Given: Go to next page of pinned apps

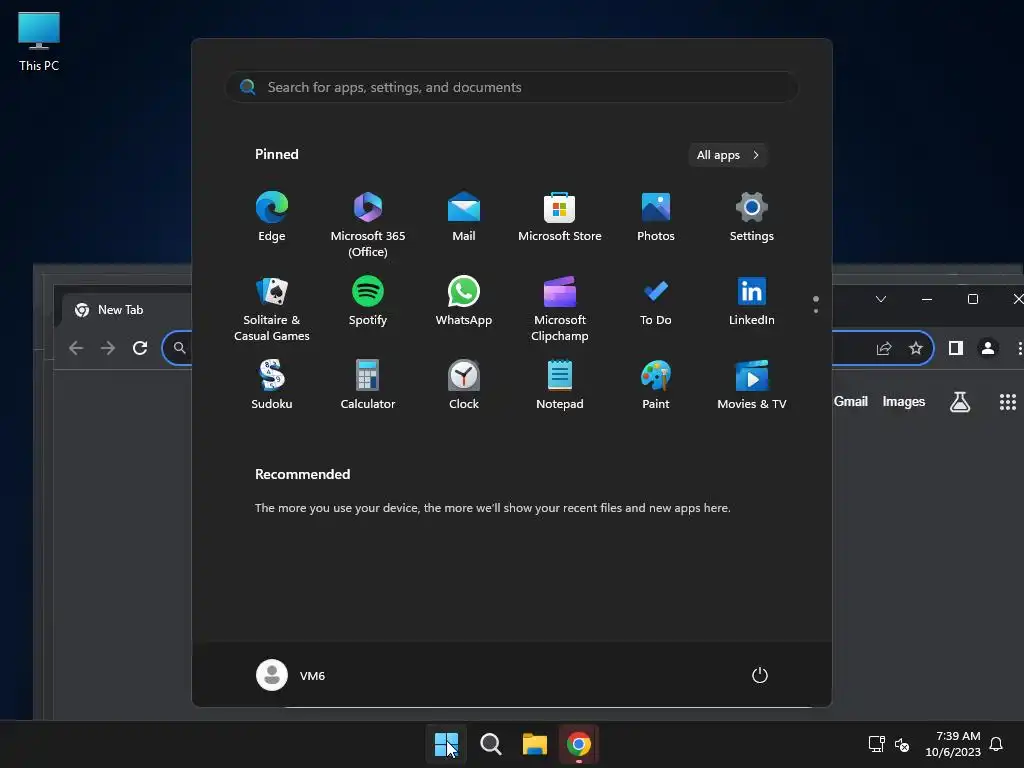Looking at the screenshot, I should click(x=816, y=311).
